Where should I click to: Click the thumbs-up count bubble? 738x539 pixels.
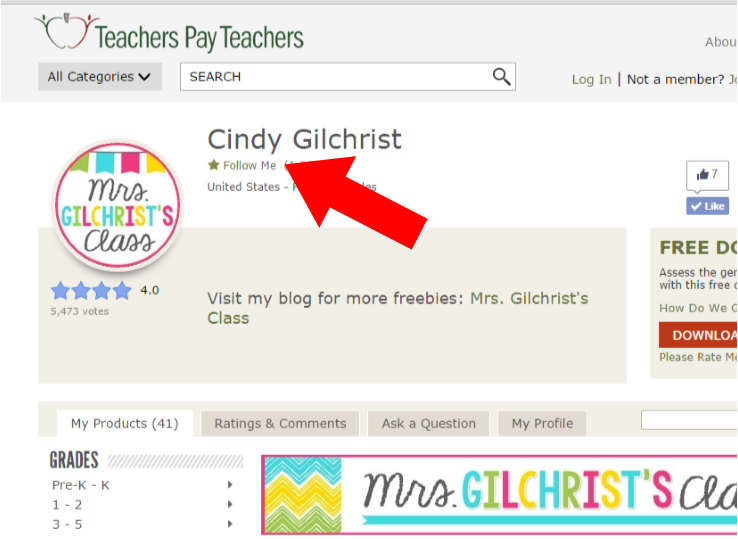(707, 176)
